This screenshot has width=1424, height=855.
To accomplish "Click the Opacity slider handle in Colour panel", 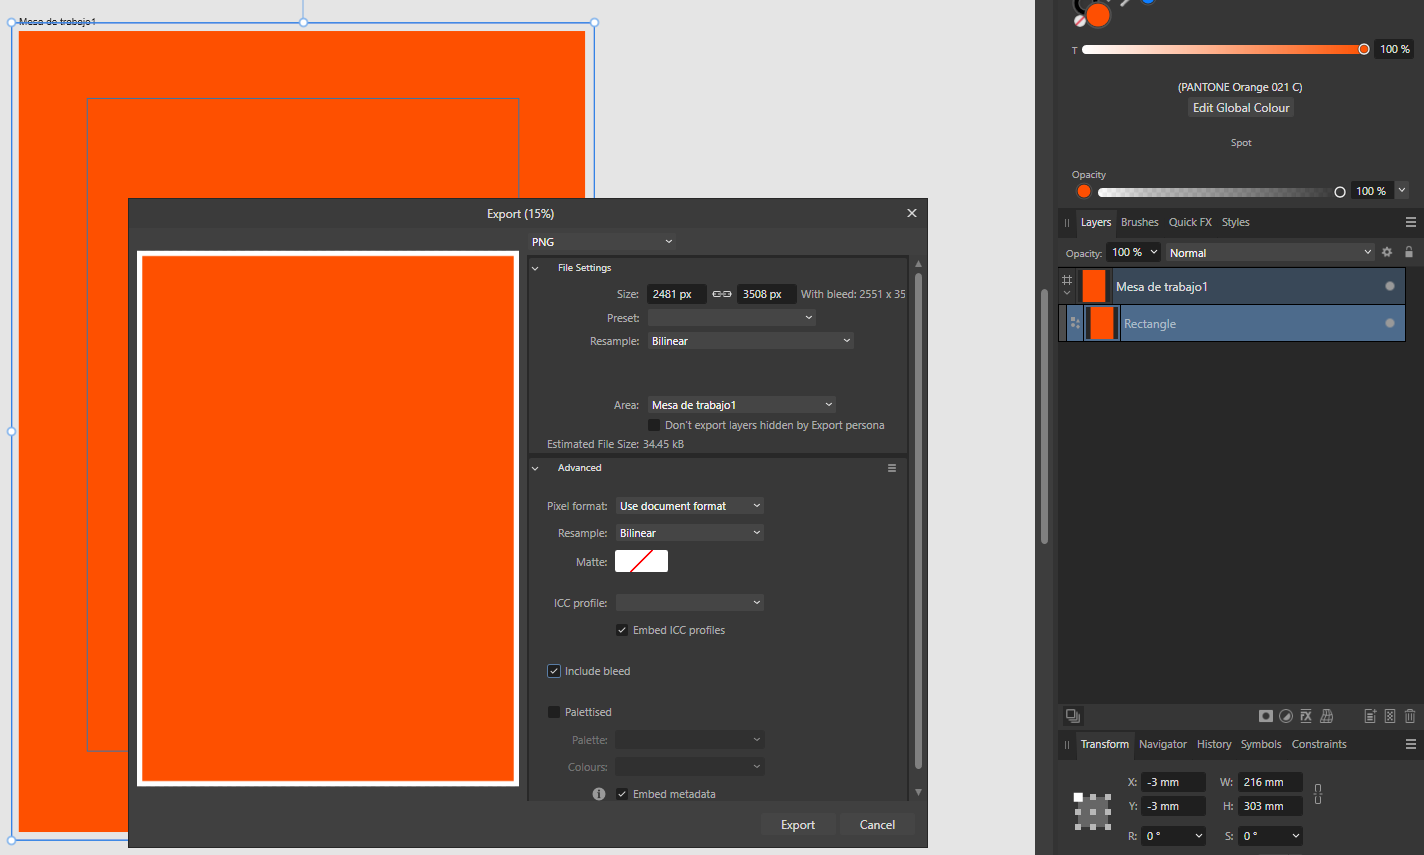I will 1340,192.
